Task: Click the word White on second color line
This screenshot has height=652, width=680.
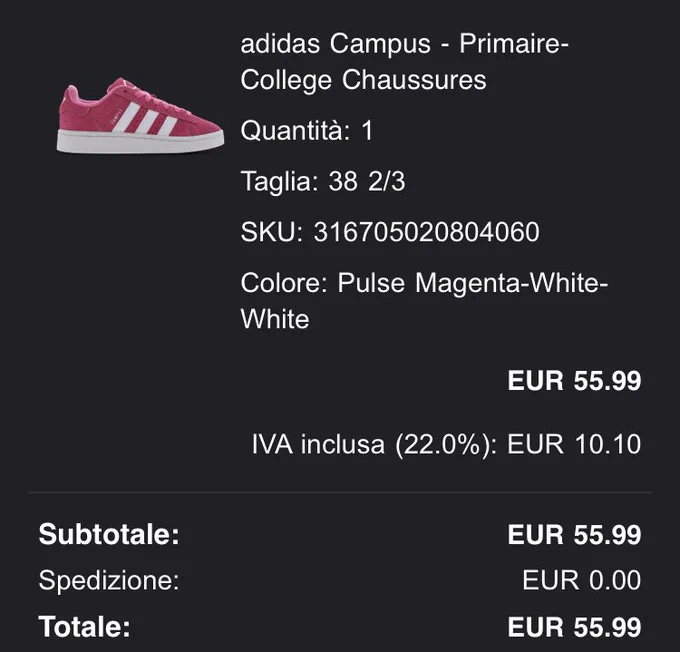Action: pyautogui.click(x=275, y=319)
